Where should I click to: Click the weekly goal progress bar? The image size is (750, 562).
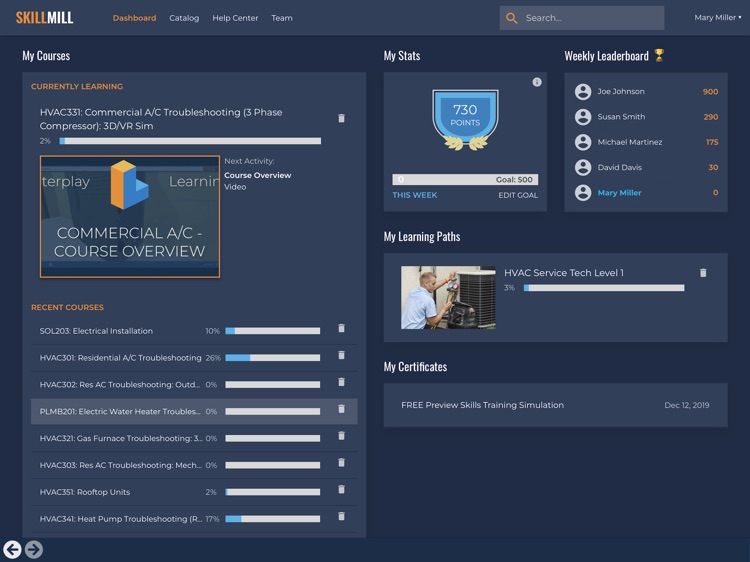coord(465,179)
